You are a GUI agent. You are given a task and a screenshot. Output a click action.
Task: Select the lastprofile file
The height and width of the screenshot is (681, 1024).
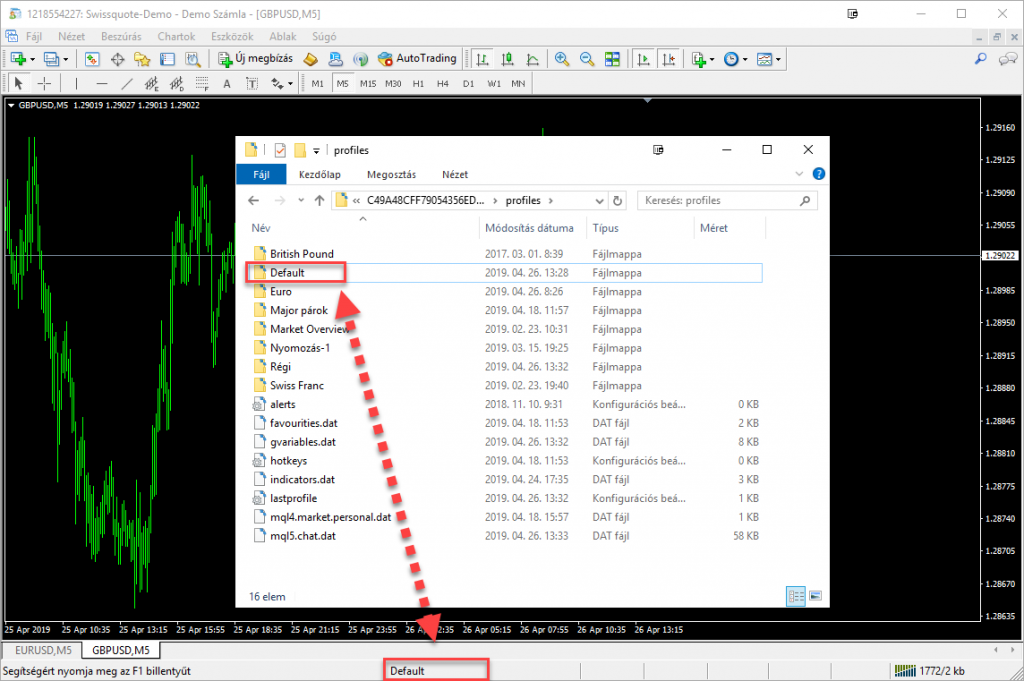293,498
